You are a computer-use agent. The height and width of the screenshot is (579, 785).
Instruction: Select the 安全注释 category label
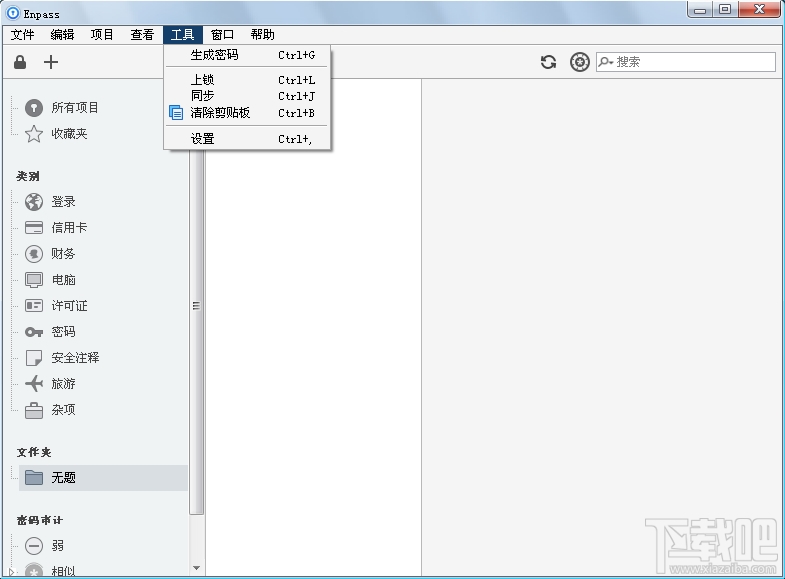tap(75, 358)
